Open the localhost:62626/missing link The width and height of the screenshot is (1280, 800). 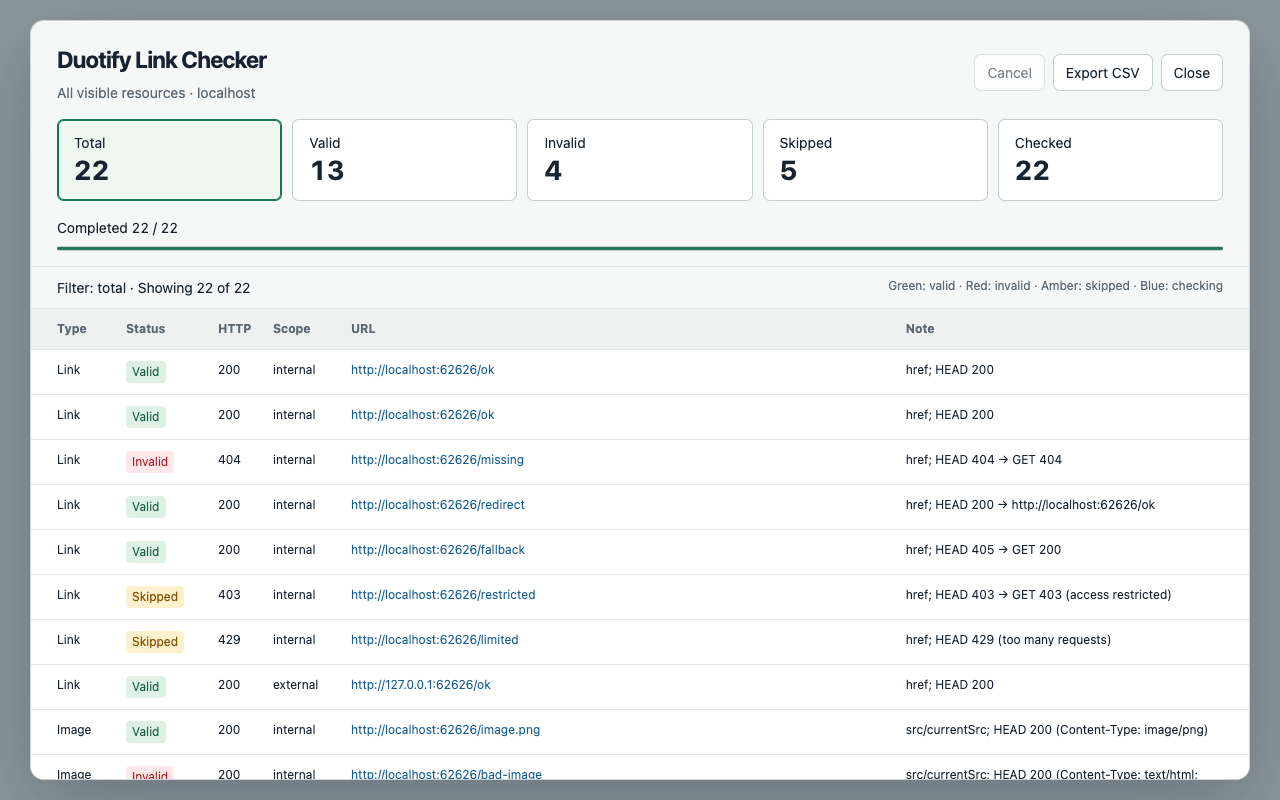[437, 460]
